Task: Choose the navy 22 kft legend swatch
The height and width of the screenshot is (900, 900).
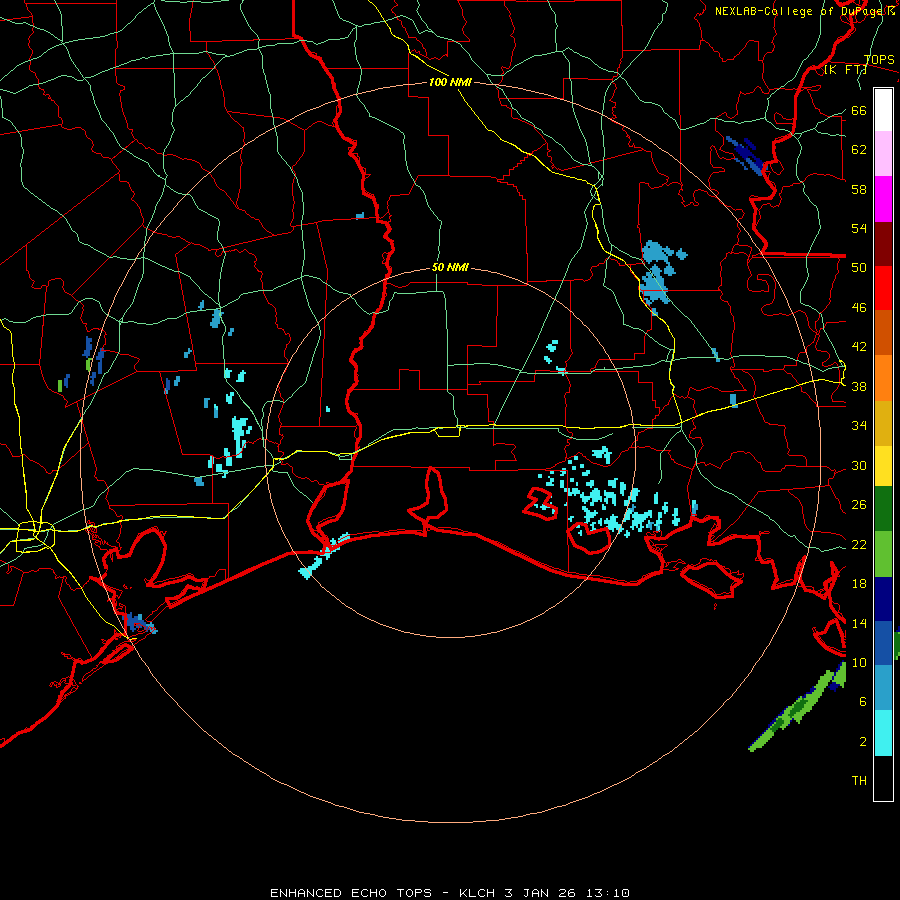Action: tap(883, 599)
